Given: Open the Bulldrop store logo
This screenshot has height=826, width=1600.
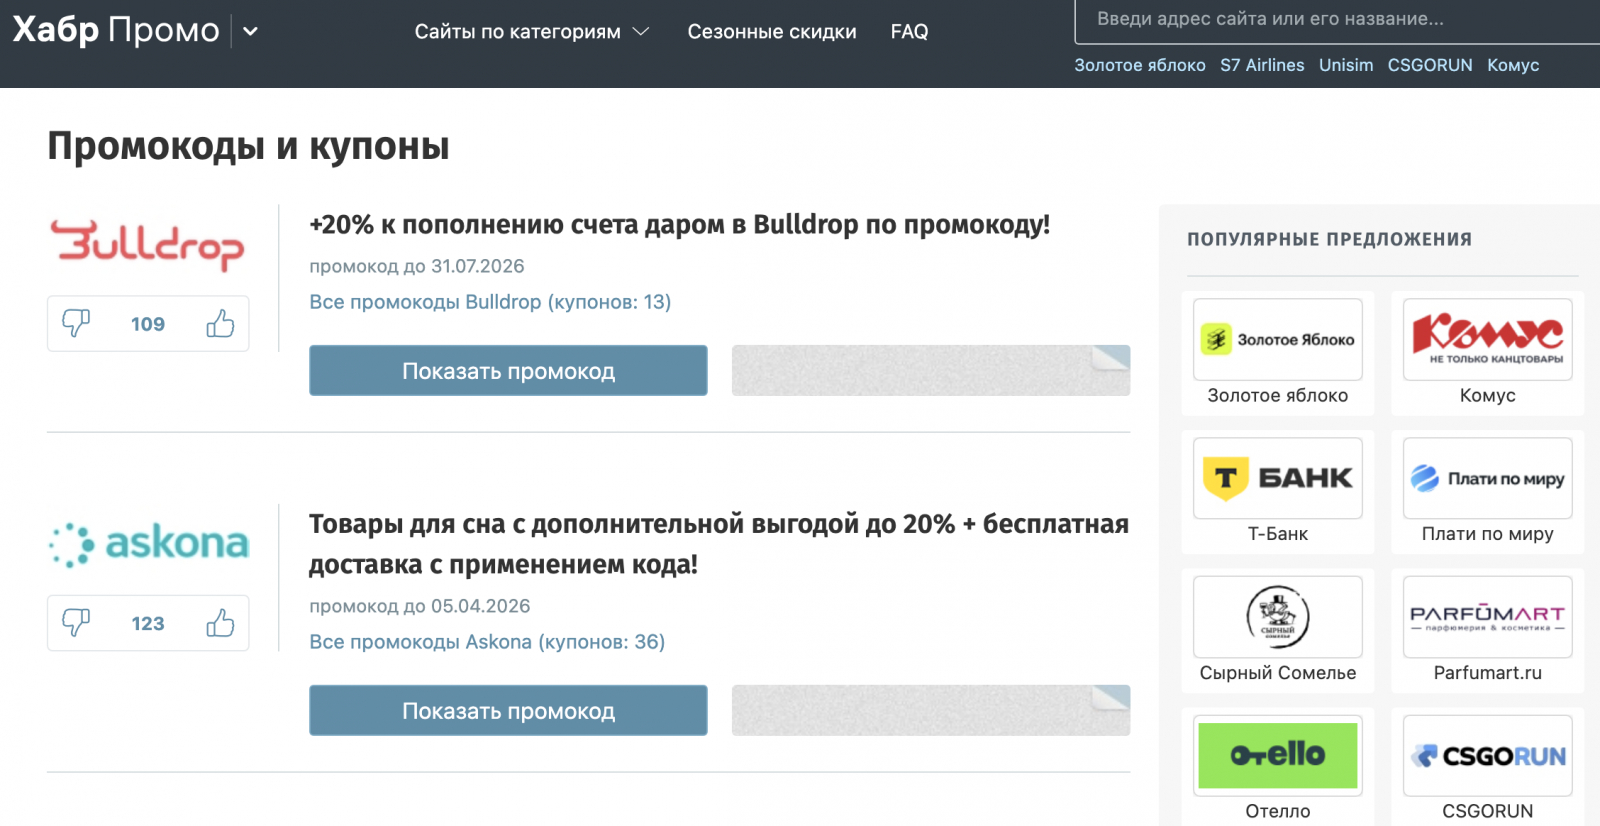Looking at the screenshot, I should pos(148,246).
